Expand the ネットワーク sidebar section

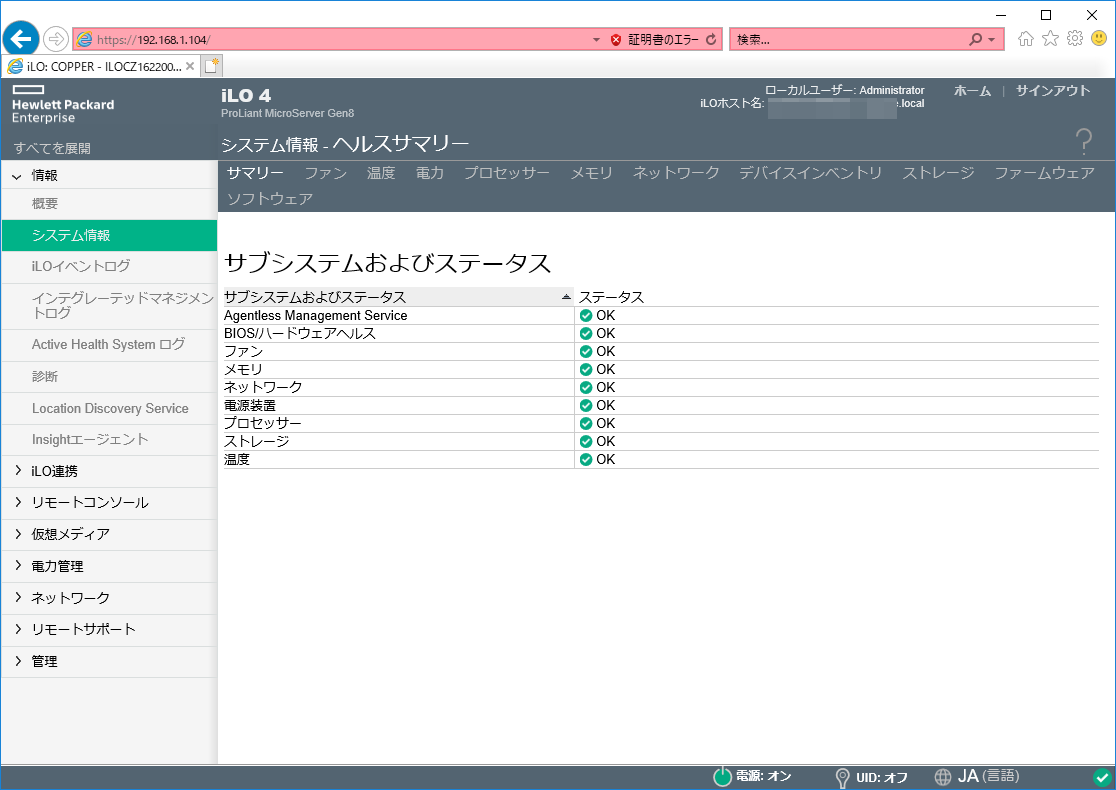(x=18, y=597)
